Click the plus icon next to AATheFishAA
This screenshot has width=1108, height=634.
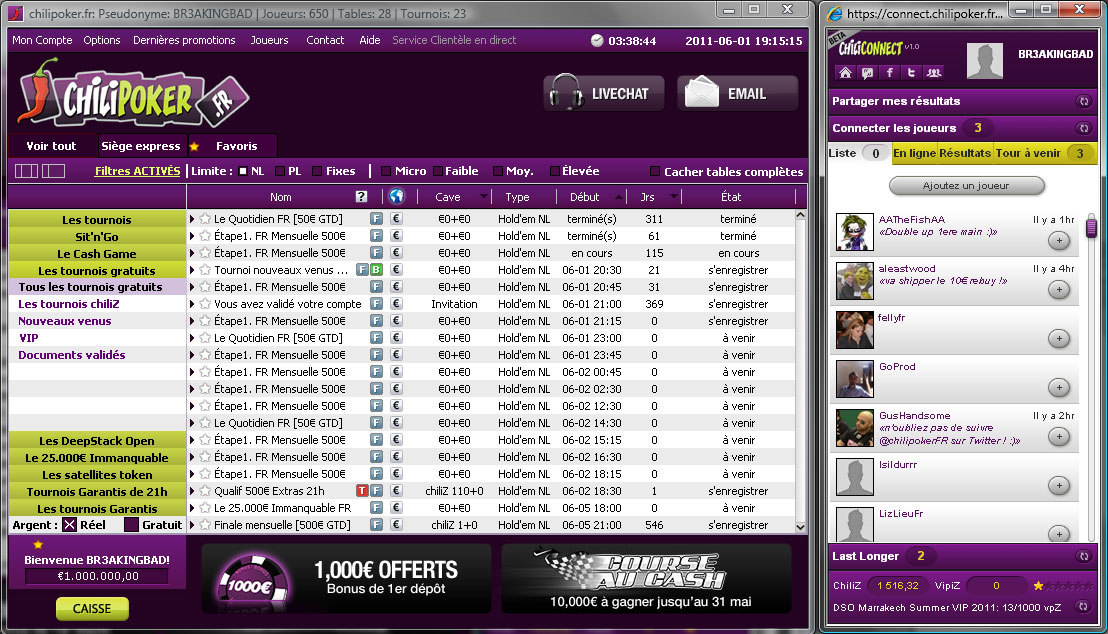1059,240
